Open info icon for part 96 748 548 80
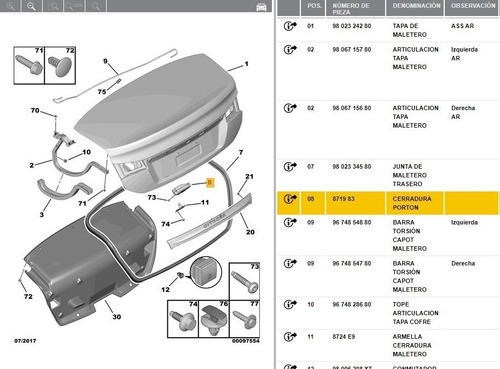Screen dimensions: 500x369 click(x=290, y=222)
